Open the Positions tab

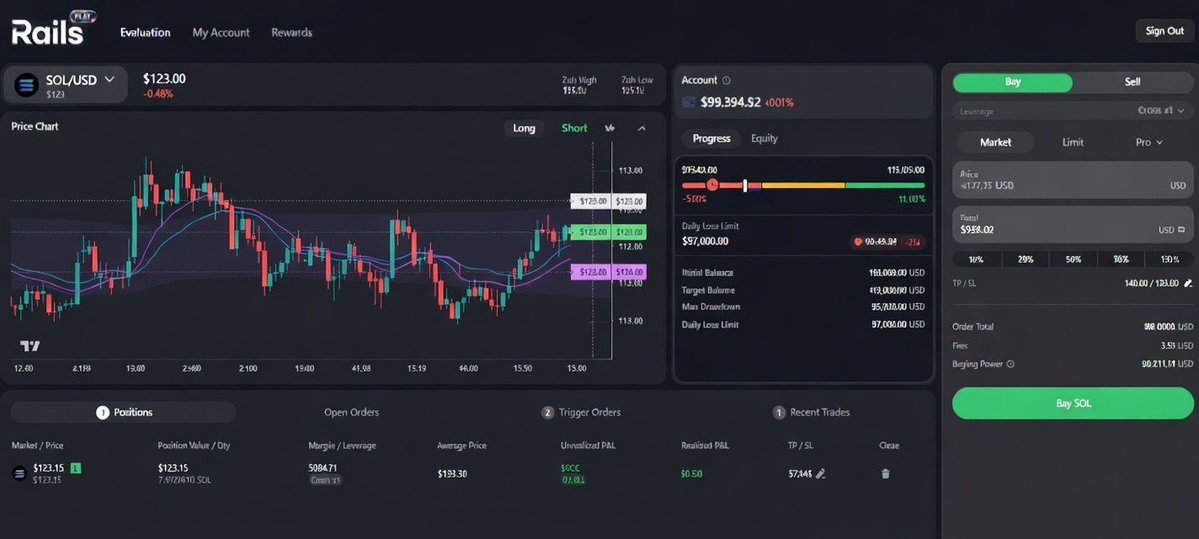(123, 412)
